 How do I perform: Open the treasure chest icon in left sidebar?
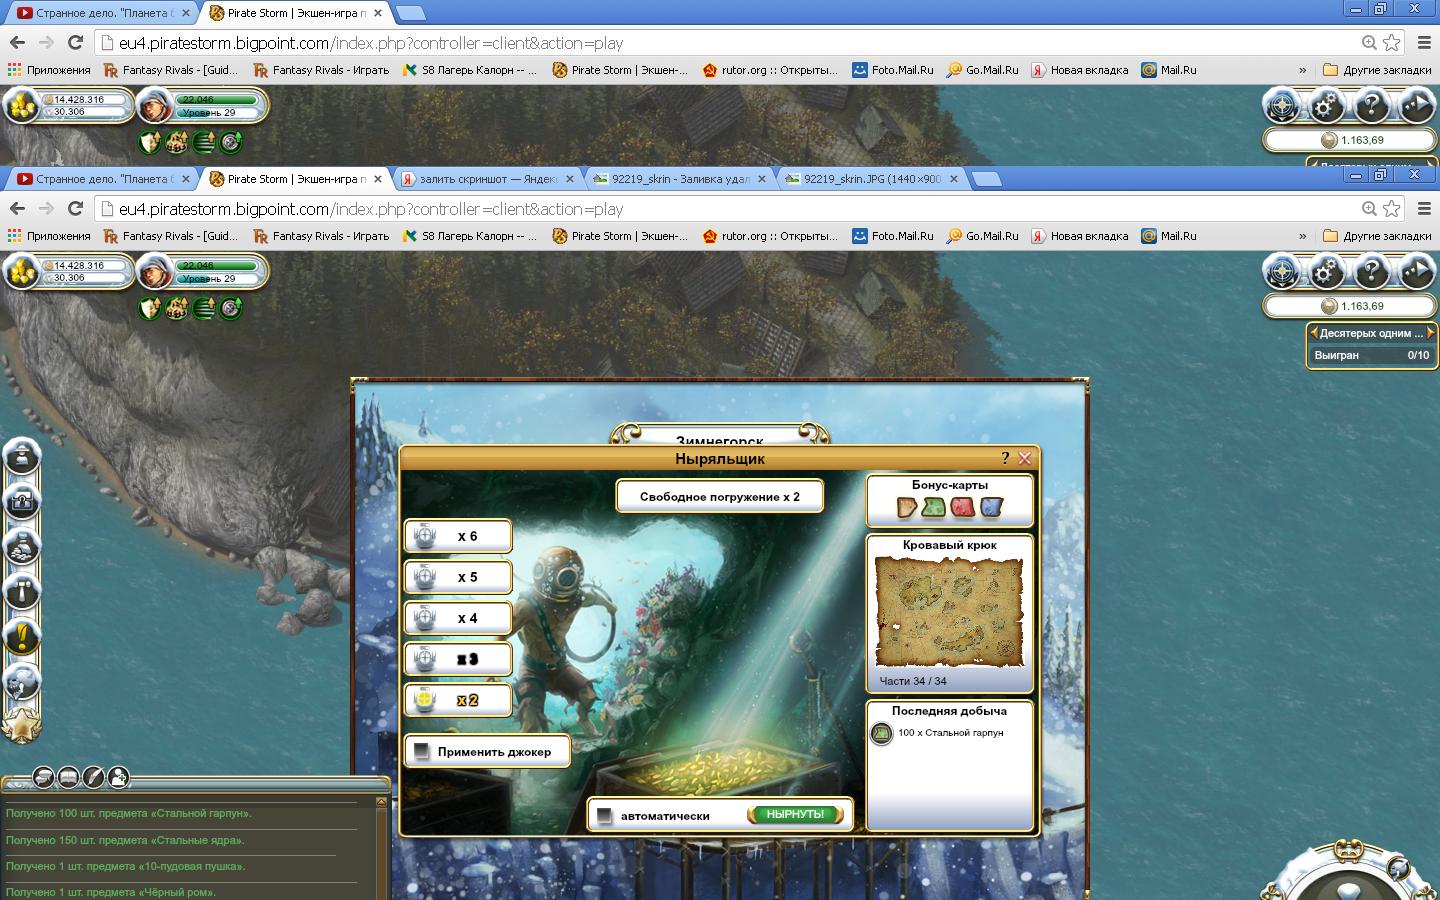22,500
